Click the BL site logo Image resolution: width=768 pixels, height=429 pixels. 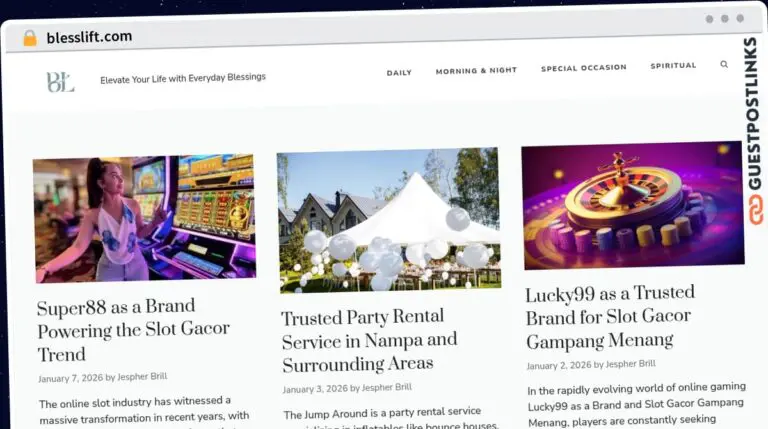[60, 82]
